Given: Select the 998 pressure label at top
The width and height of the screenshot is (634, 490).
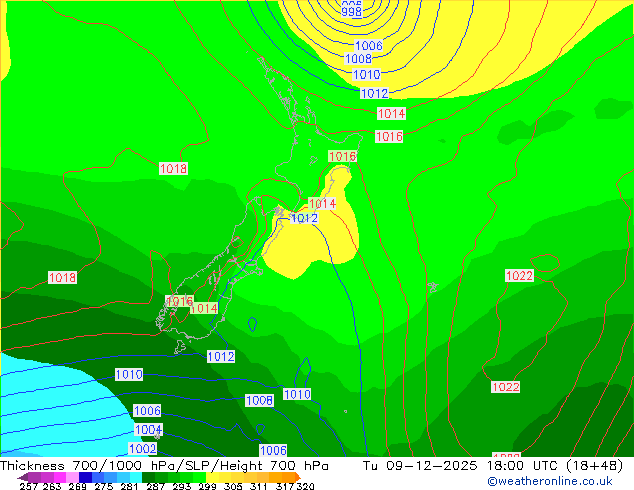Looking at the screenshot, I should point(351,12).
